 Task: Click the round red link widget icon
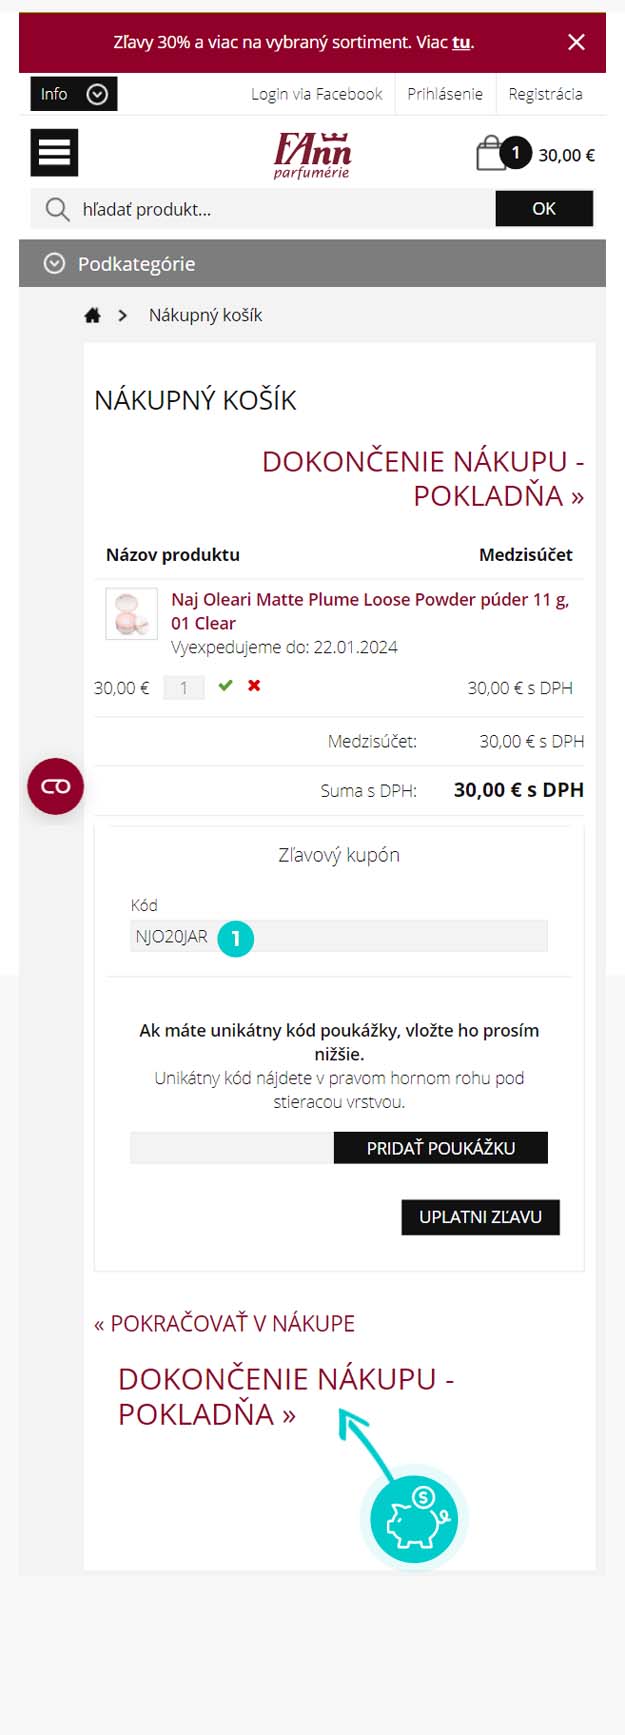pos(55,786)
